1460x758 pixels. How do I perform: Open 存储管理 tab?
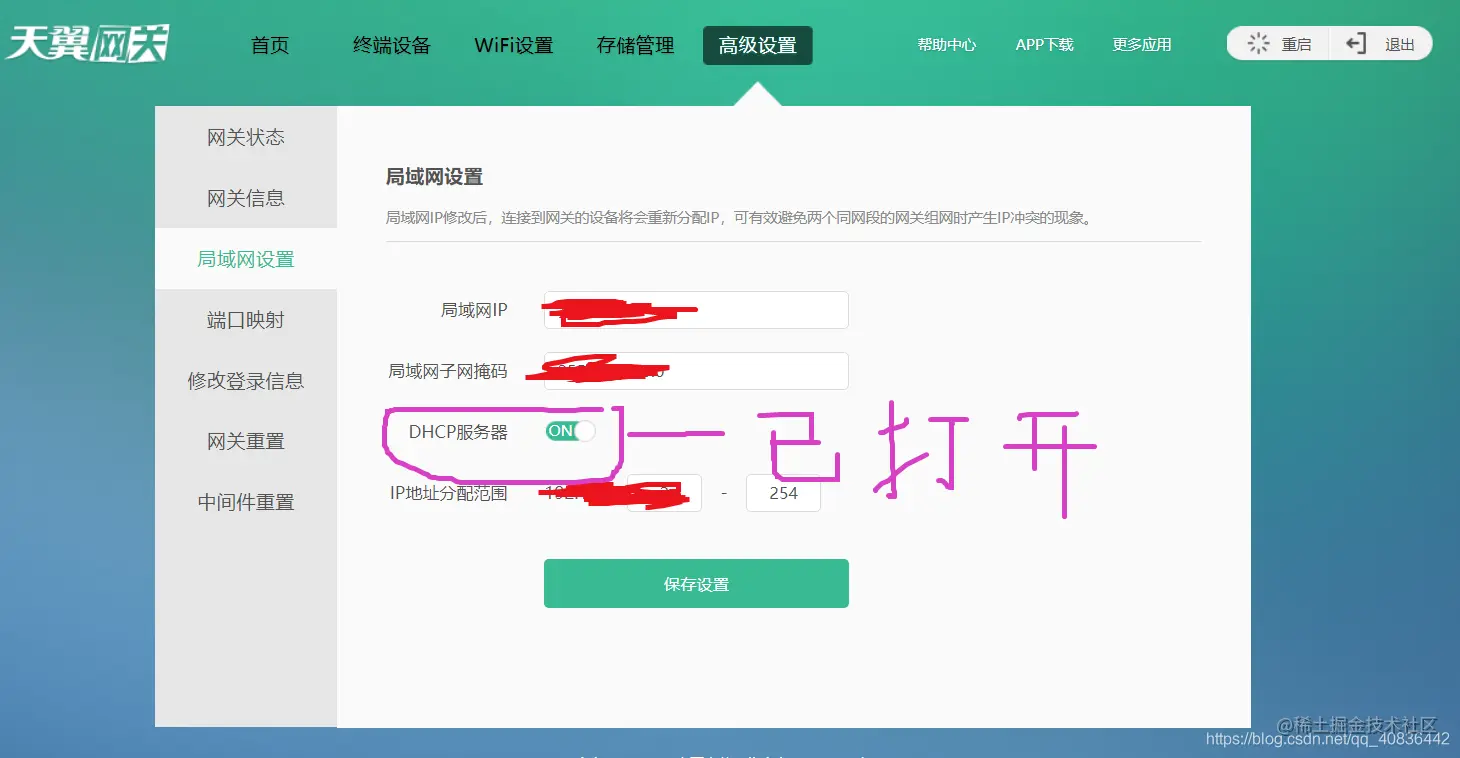click(636, 45)
